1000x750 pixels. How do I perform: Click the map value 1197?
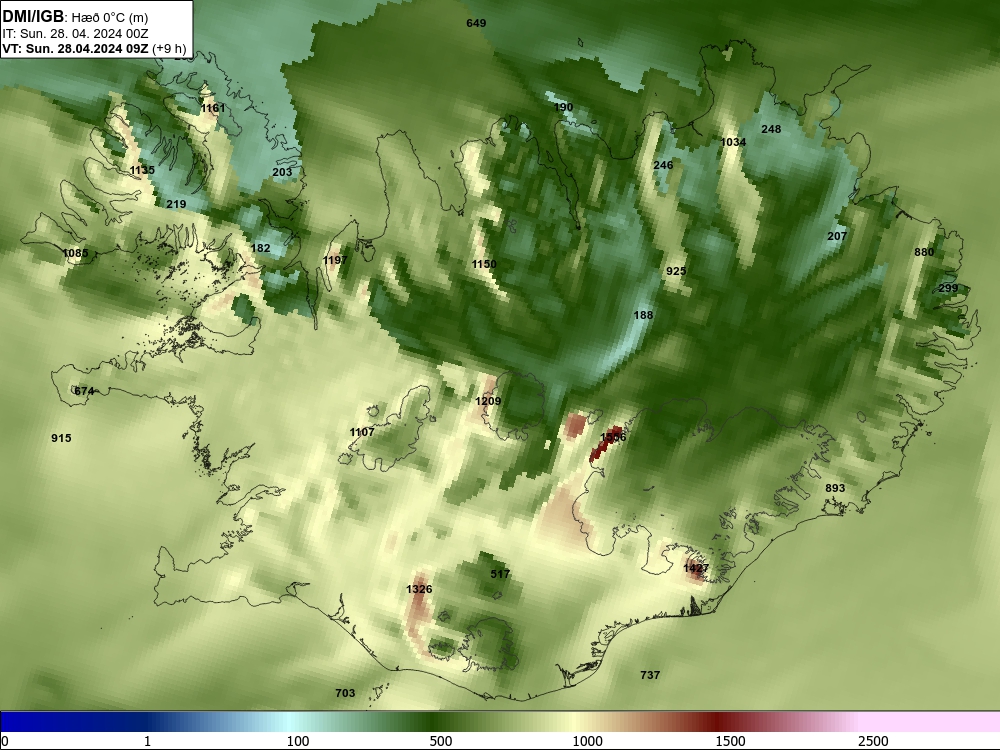tap(335, 260)
